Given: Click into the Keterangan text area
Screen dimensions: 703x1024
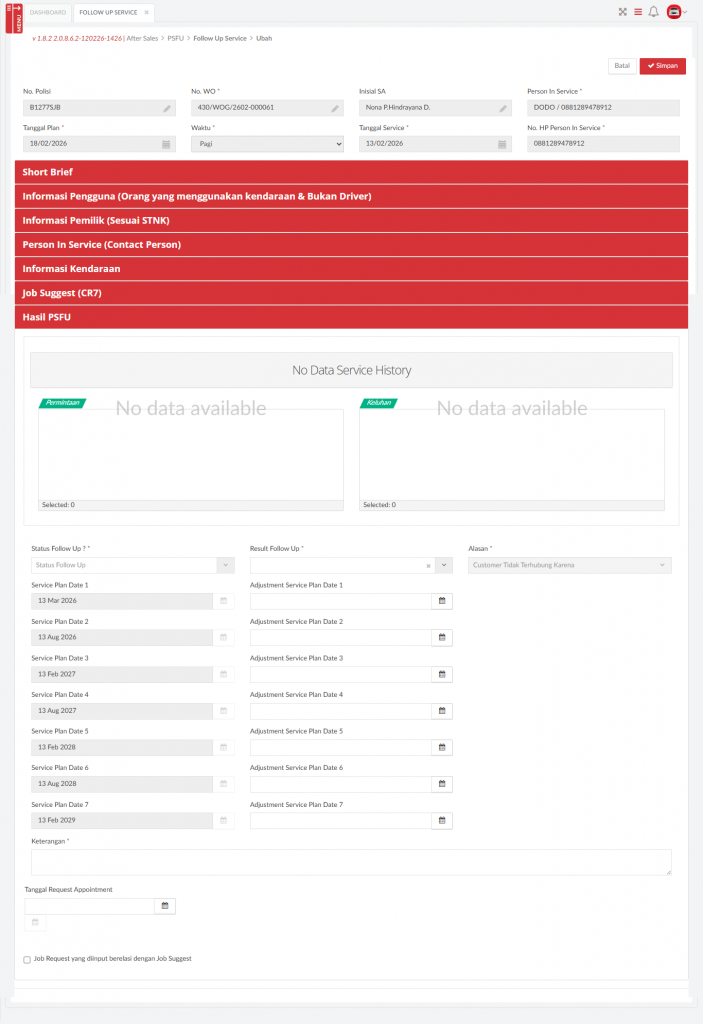Looking at the screenshot, I should 350,862.
